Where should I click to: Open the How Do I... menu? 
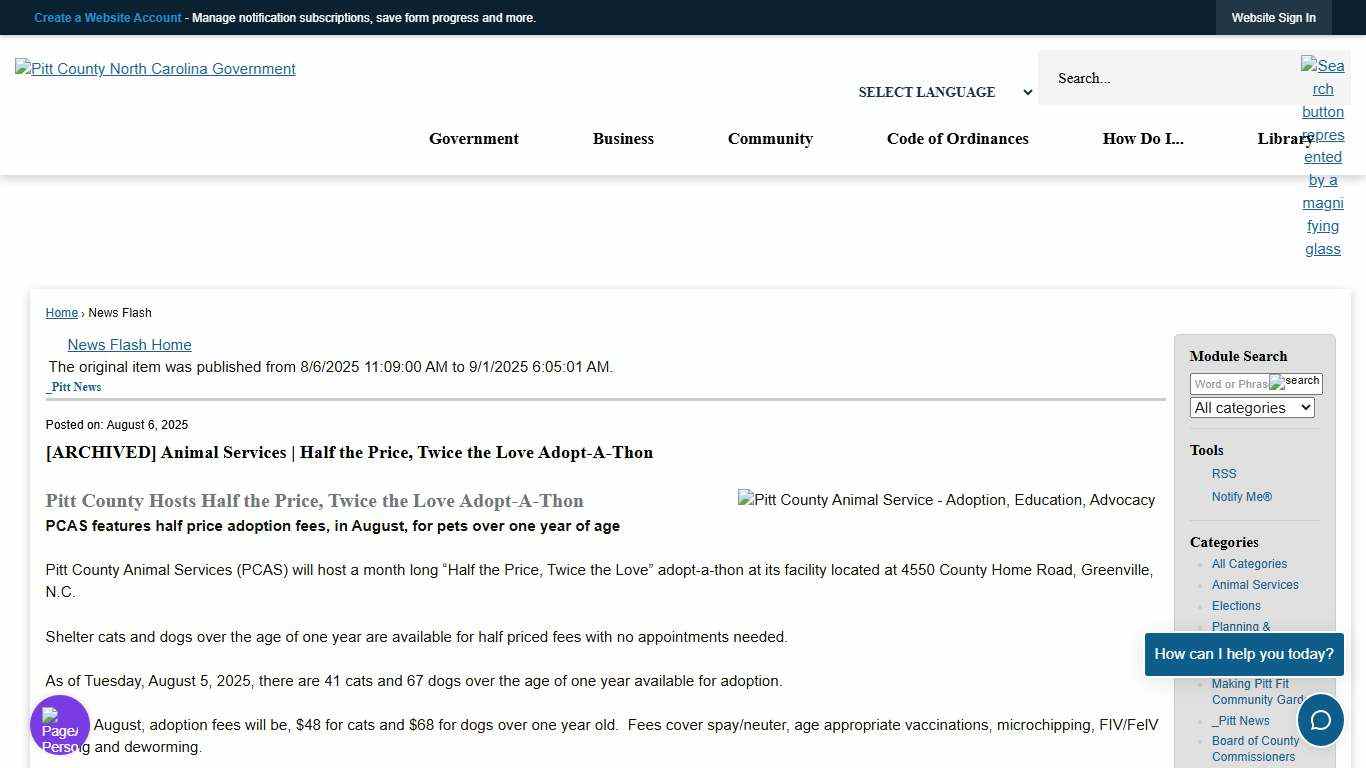click(1142, 139)
